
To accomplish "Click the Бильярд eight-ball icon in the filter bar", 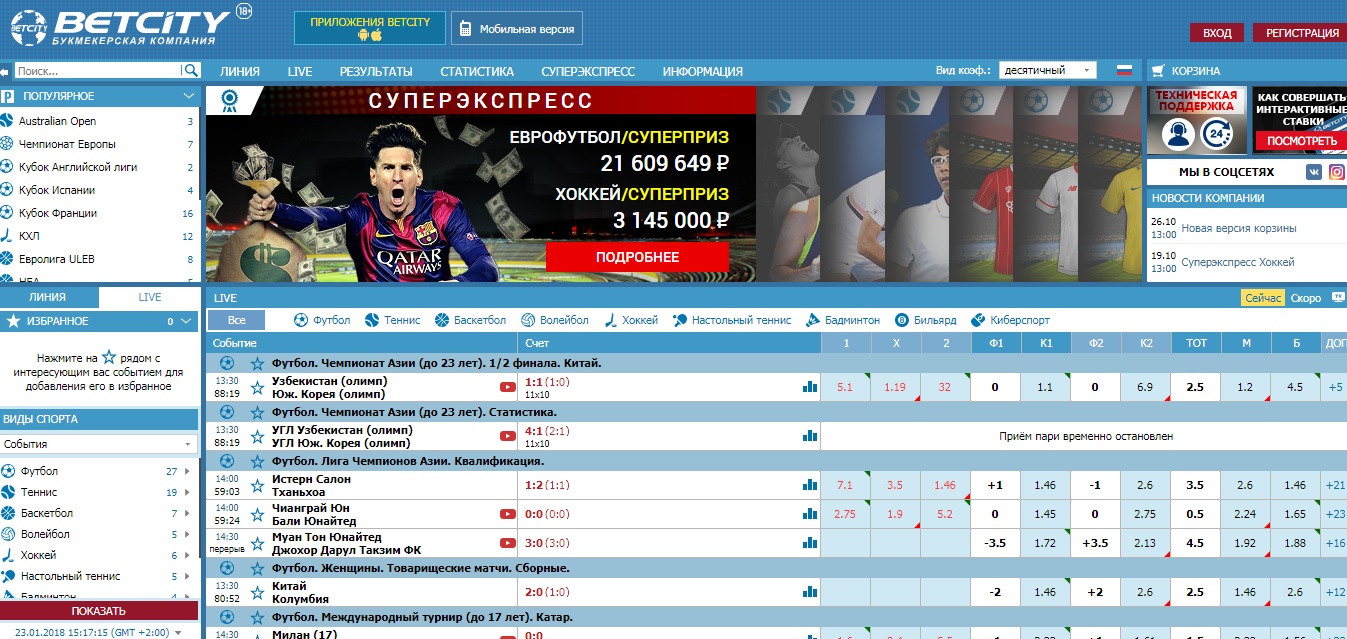I will [902, 320].
